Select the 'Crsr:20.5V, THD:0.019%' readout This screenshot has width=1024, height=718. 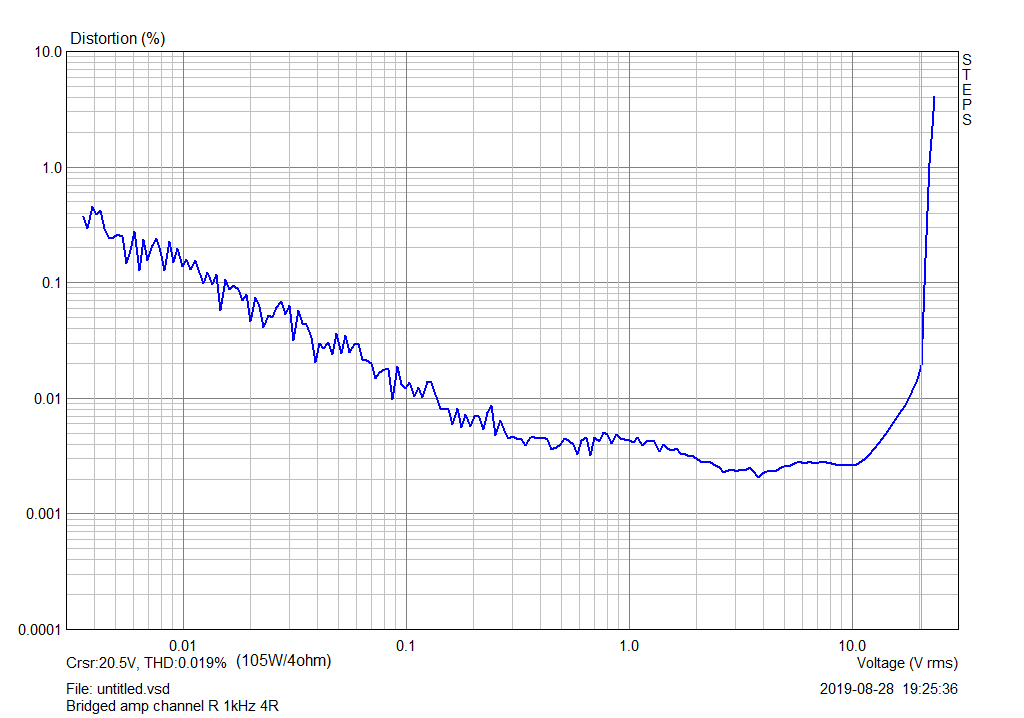pyautogui.click(x=146, y=663)
